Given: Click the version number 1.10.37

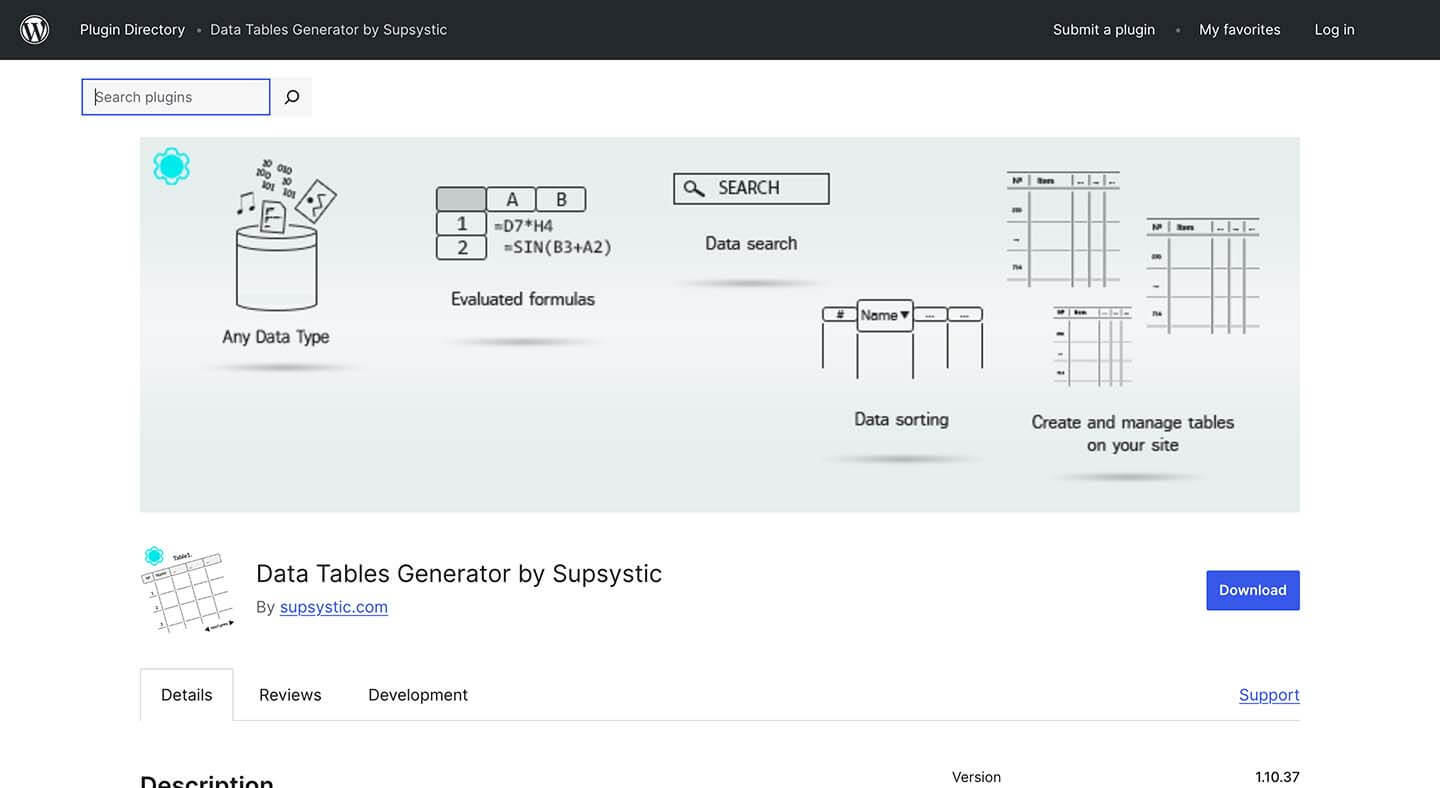Looking at the screenshot, I should pos(1277,777).
